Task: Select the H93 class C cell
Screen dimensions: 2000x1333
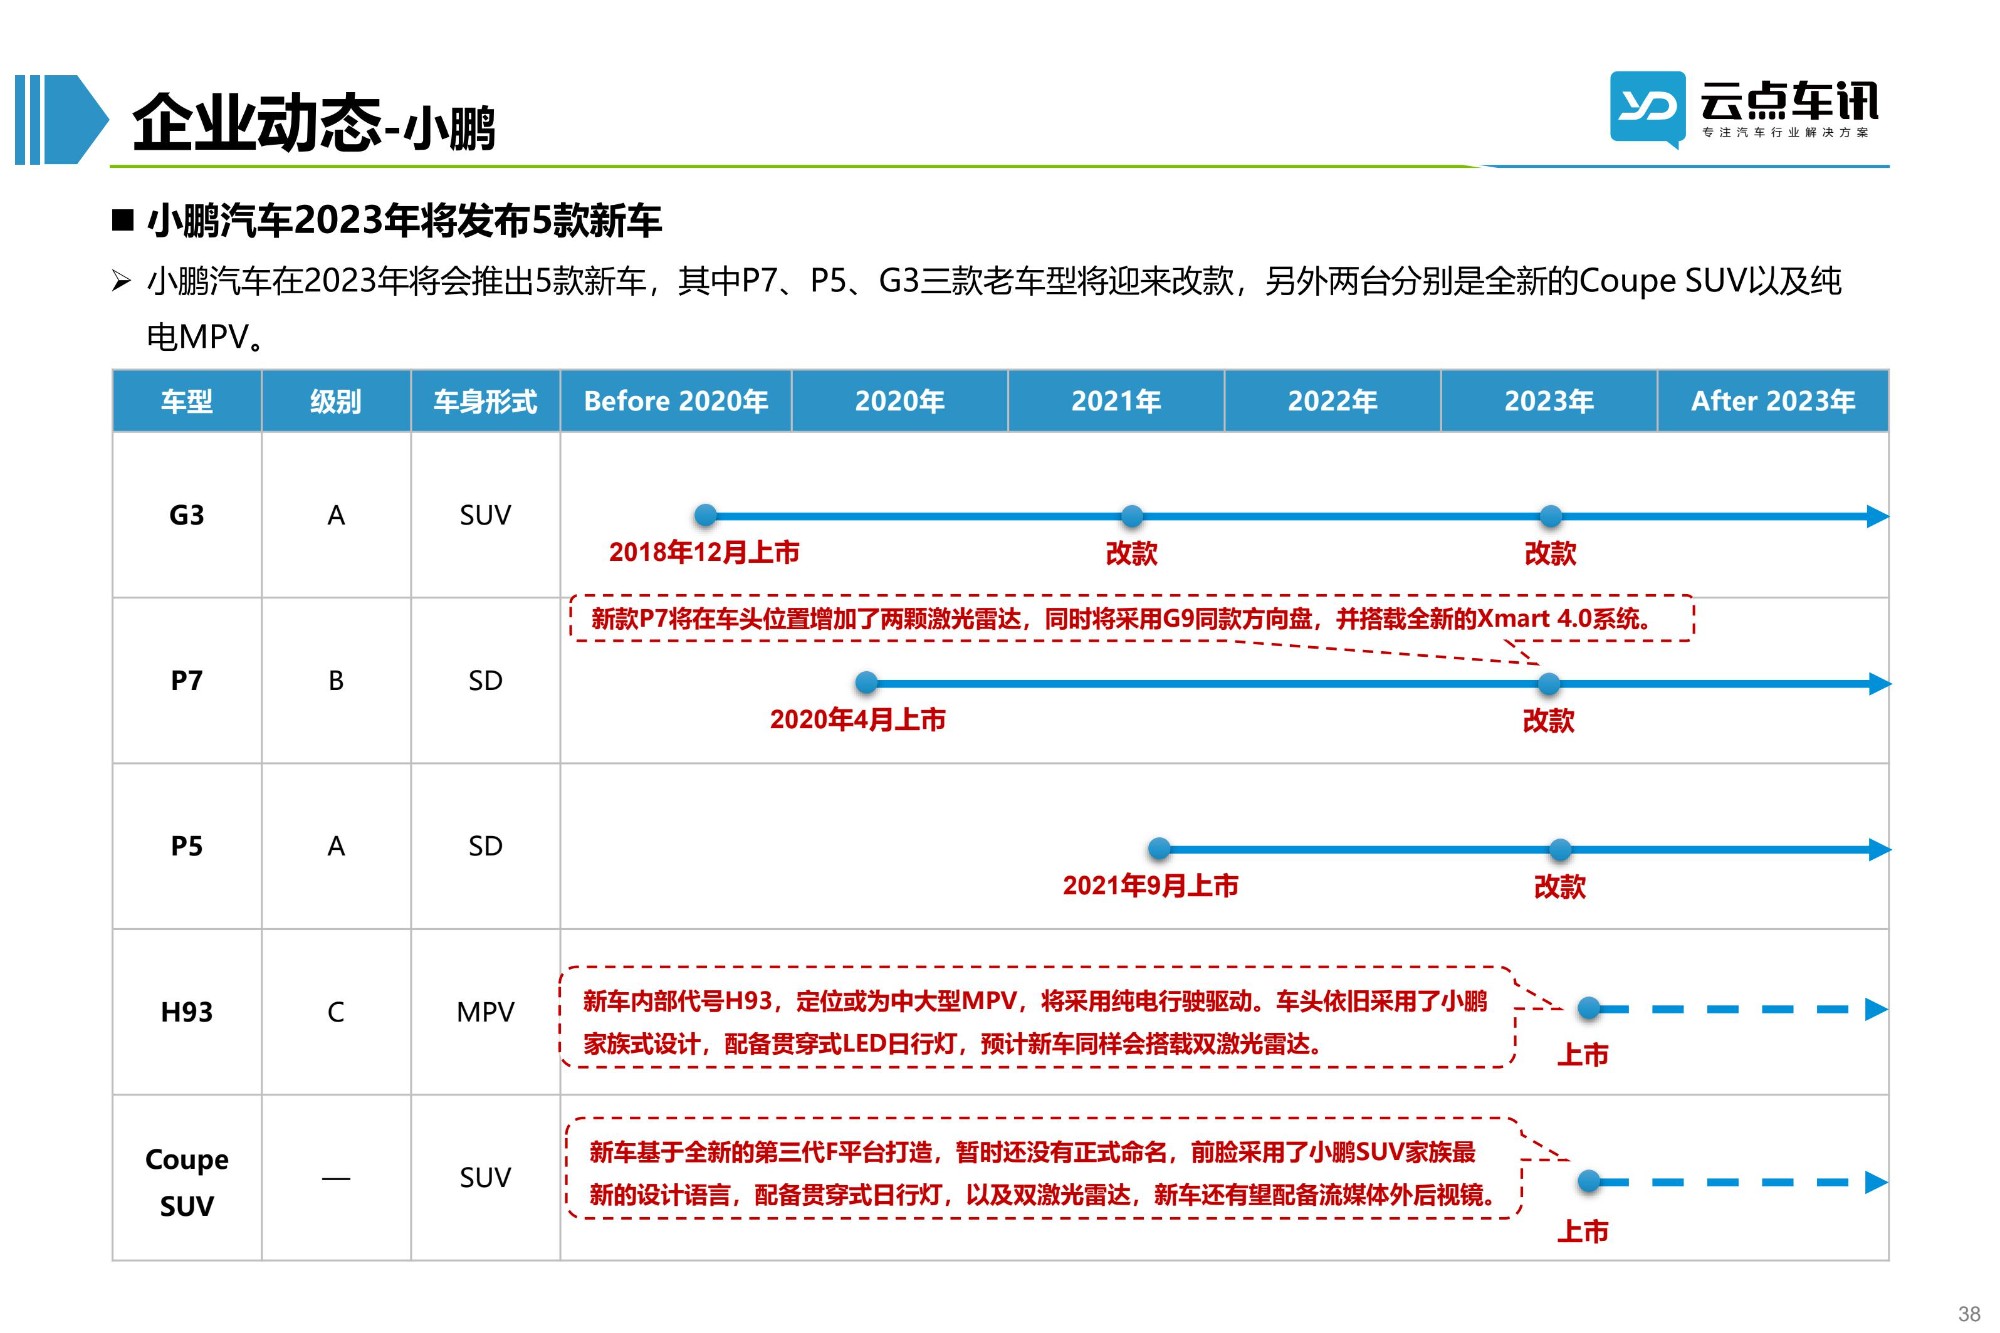Action: 336,1012
